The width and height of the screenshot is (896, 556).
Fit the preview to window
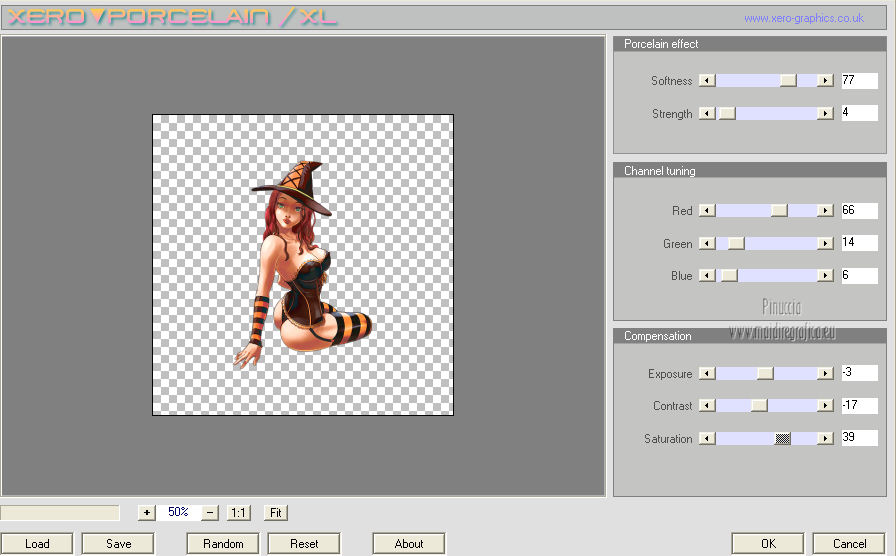pyautogui.click(x=276, y=512)
